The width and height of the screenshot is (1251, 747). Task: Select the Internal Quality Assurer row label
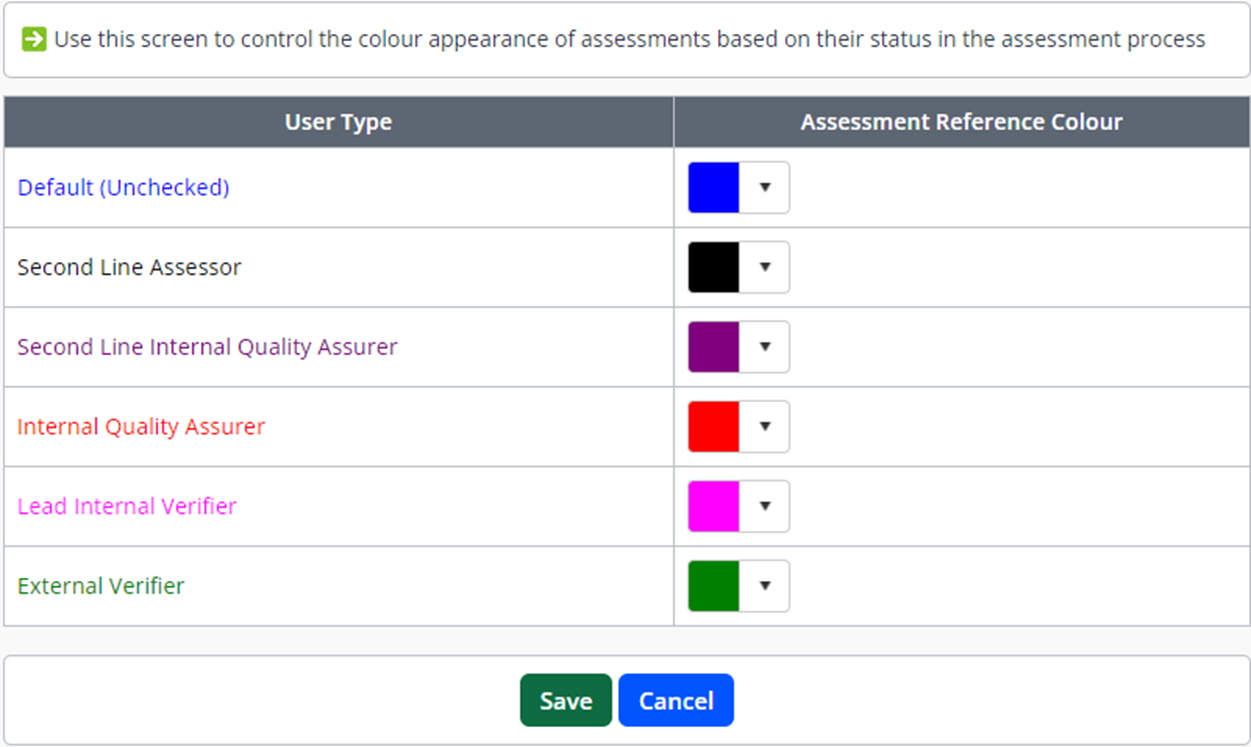(x=141, y=427)
